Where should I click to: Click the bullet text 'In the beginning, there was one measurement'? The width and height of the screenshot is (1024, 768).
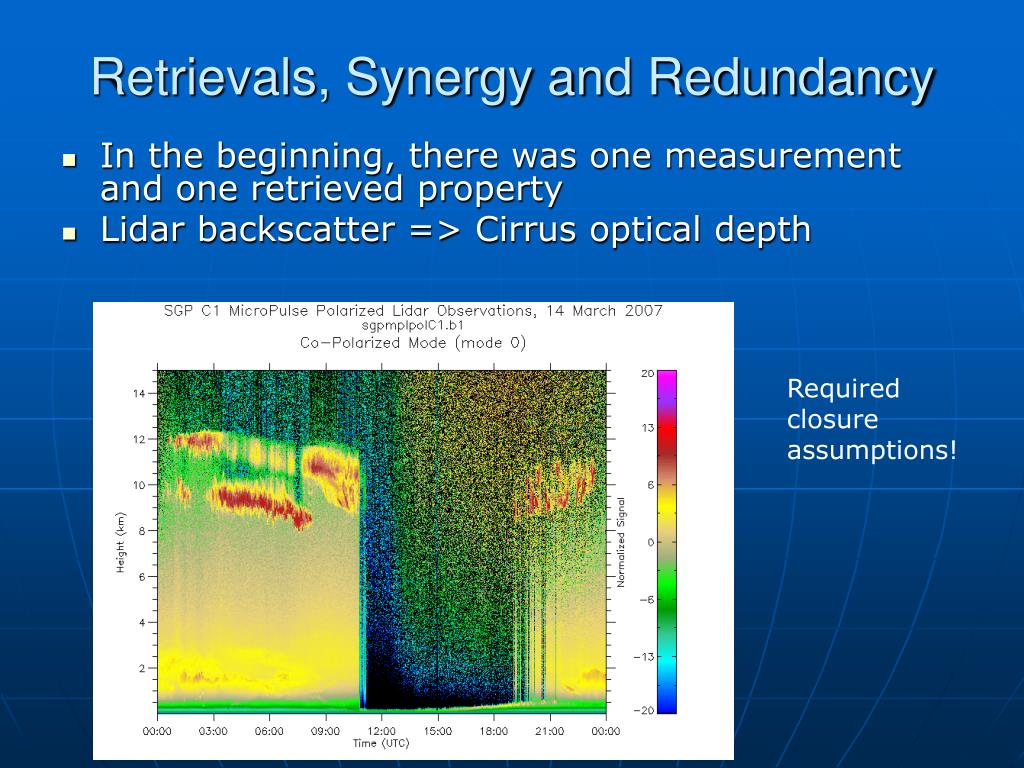point(500,157)
